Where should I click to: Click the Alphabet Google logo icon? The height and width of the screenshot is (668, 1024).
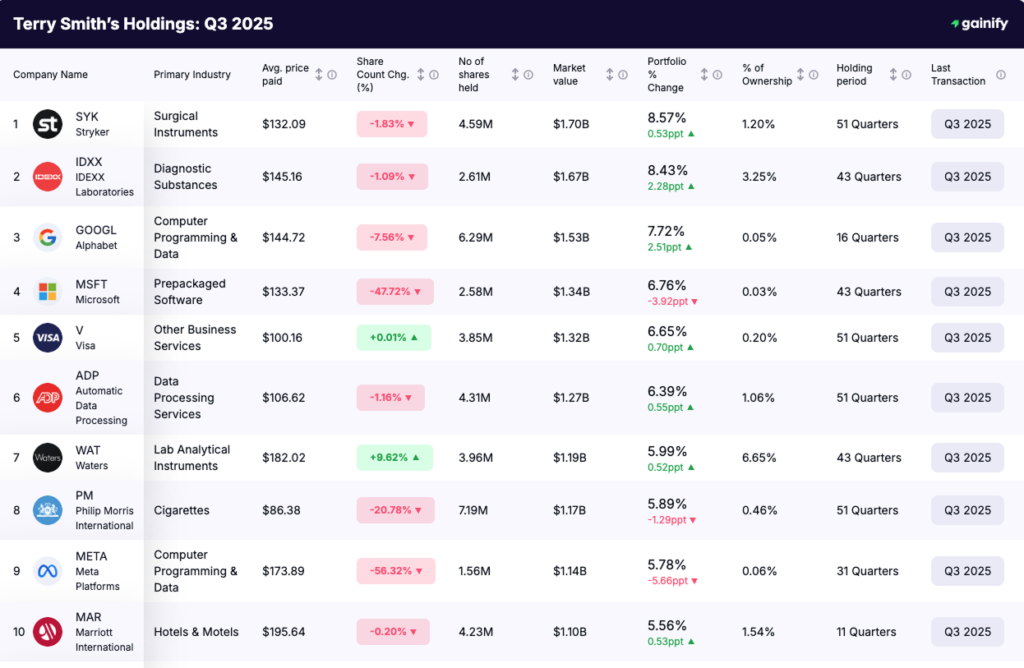(x=48, y=238)
